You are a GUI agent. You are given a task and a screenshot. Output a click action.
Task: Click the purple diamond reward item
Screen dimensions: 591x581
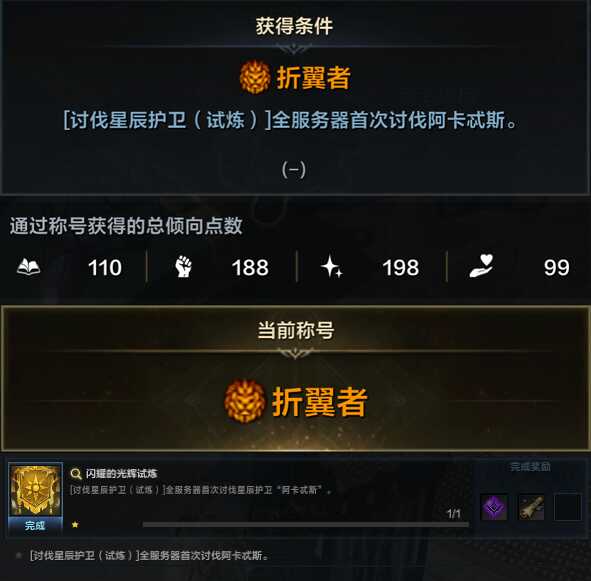click(x=494, y=507)
